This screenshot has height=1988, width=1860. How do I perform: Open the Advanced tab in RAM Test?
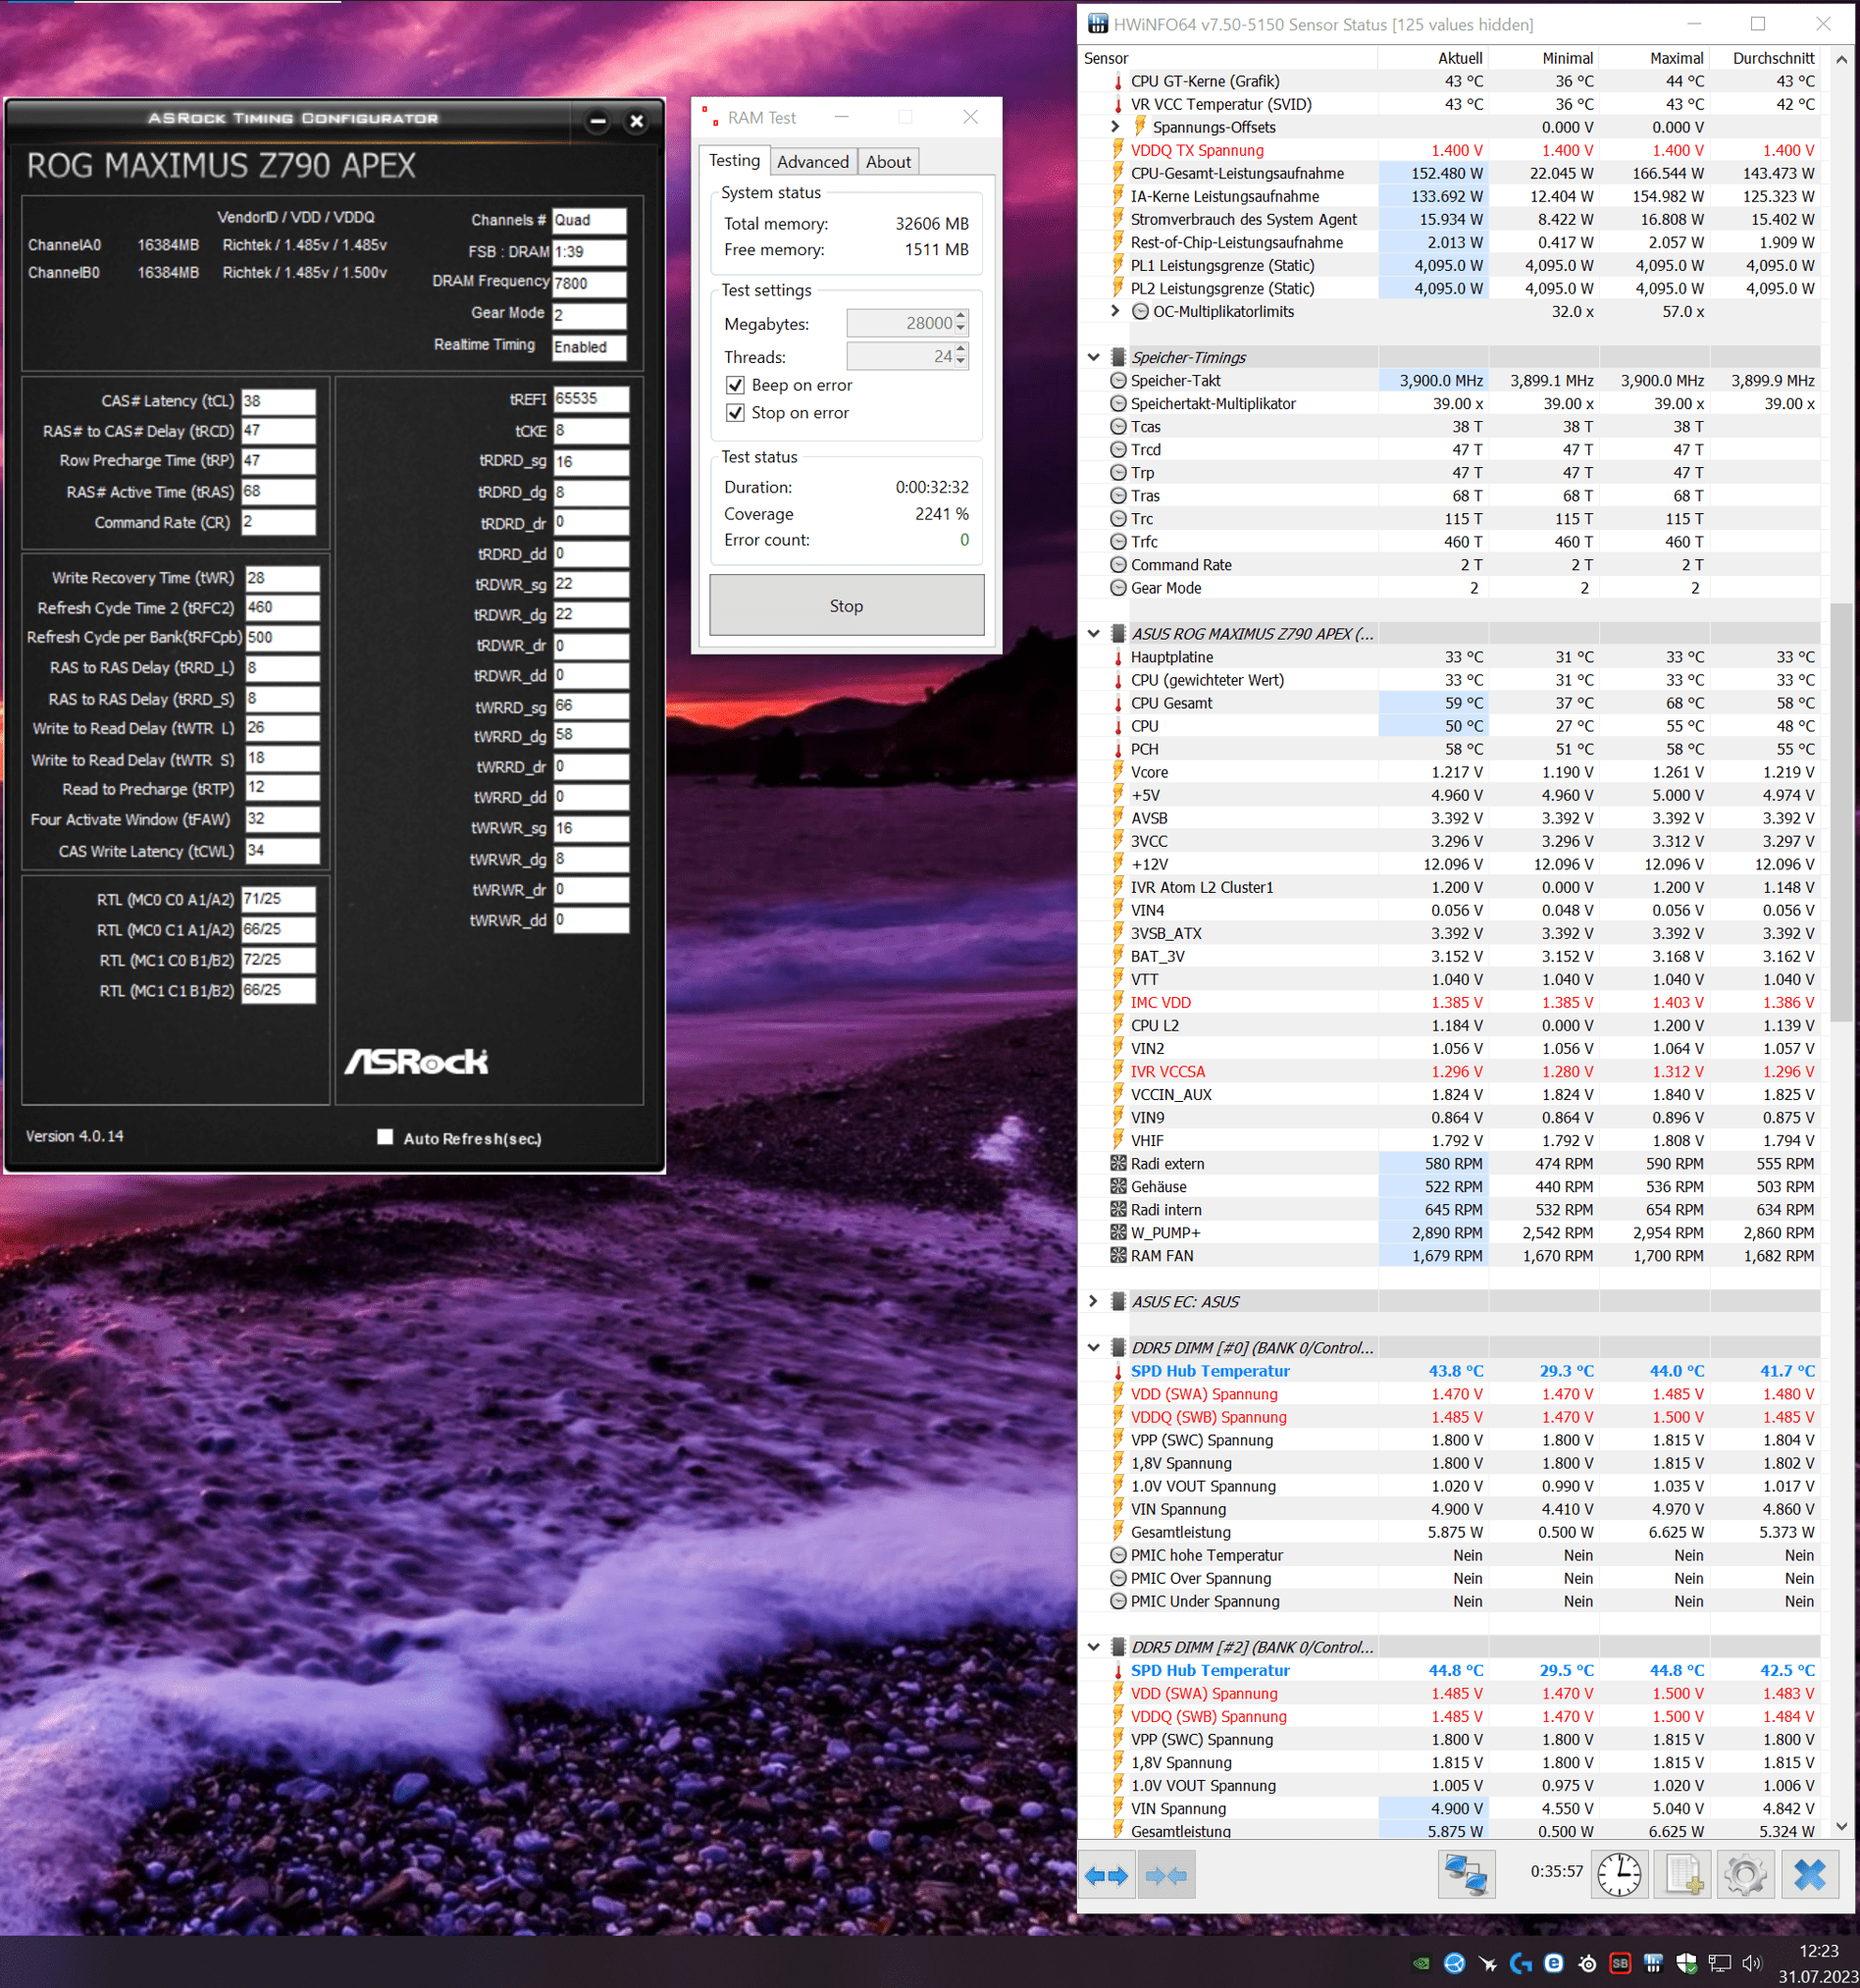[813, 162]
